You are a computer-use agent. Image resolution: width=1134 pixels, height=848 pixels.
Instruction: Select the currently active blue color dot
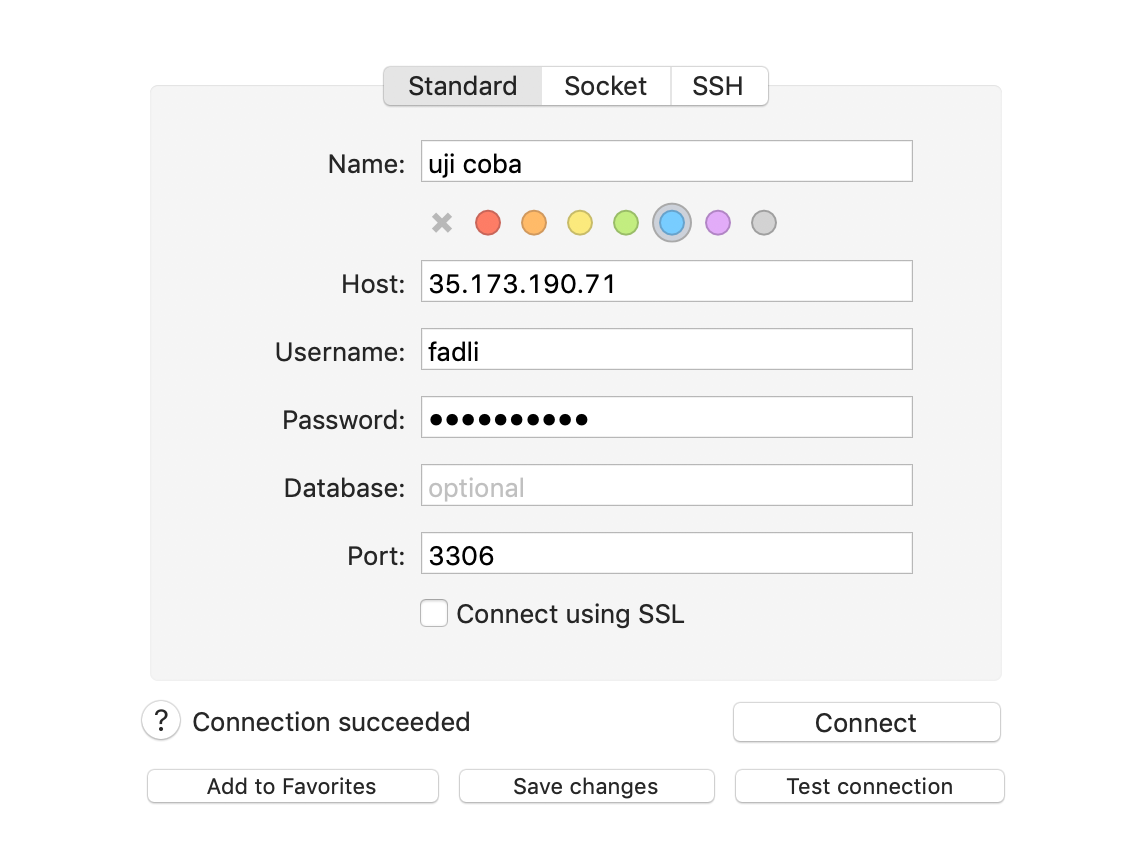coord(672,222)
